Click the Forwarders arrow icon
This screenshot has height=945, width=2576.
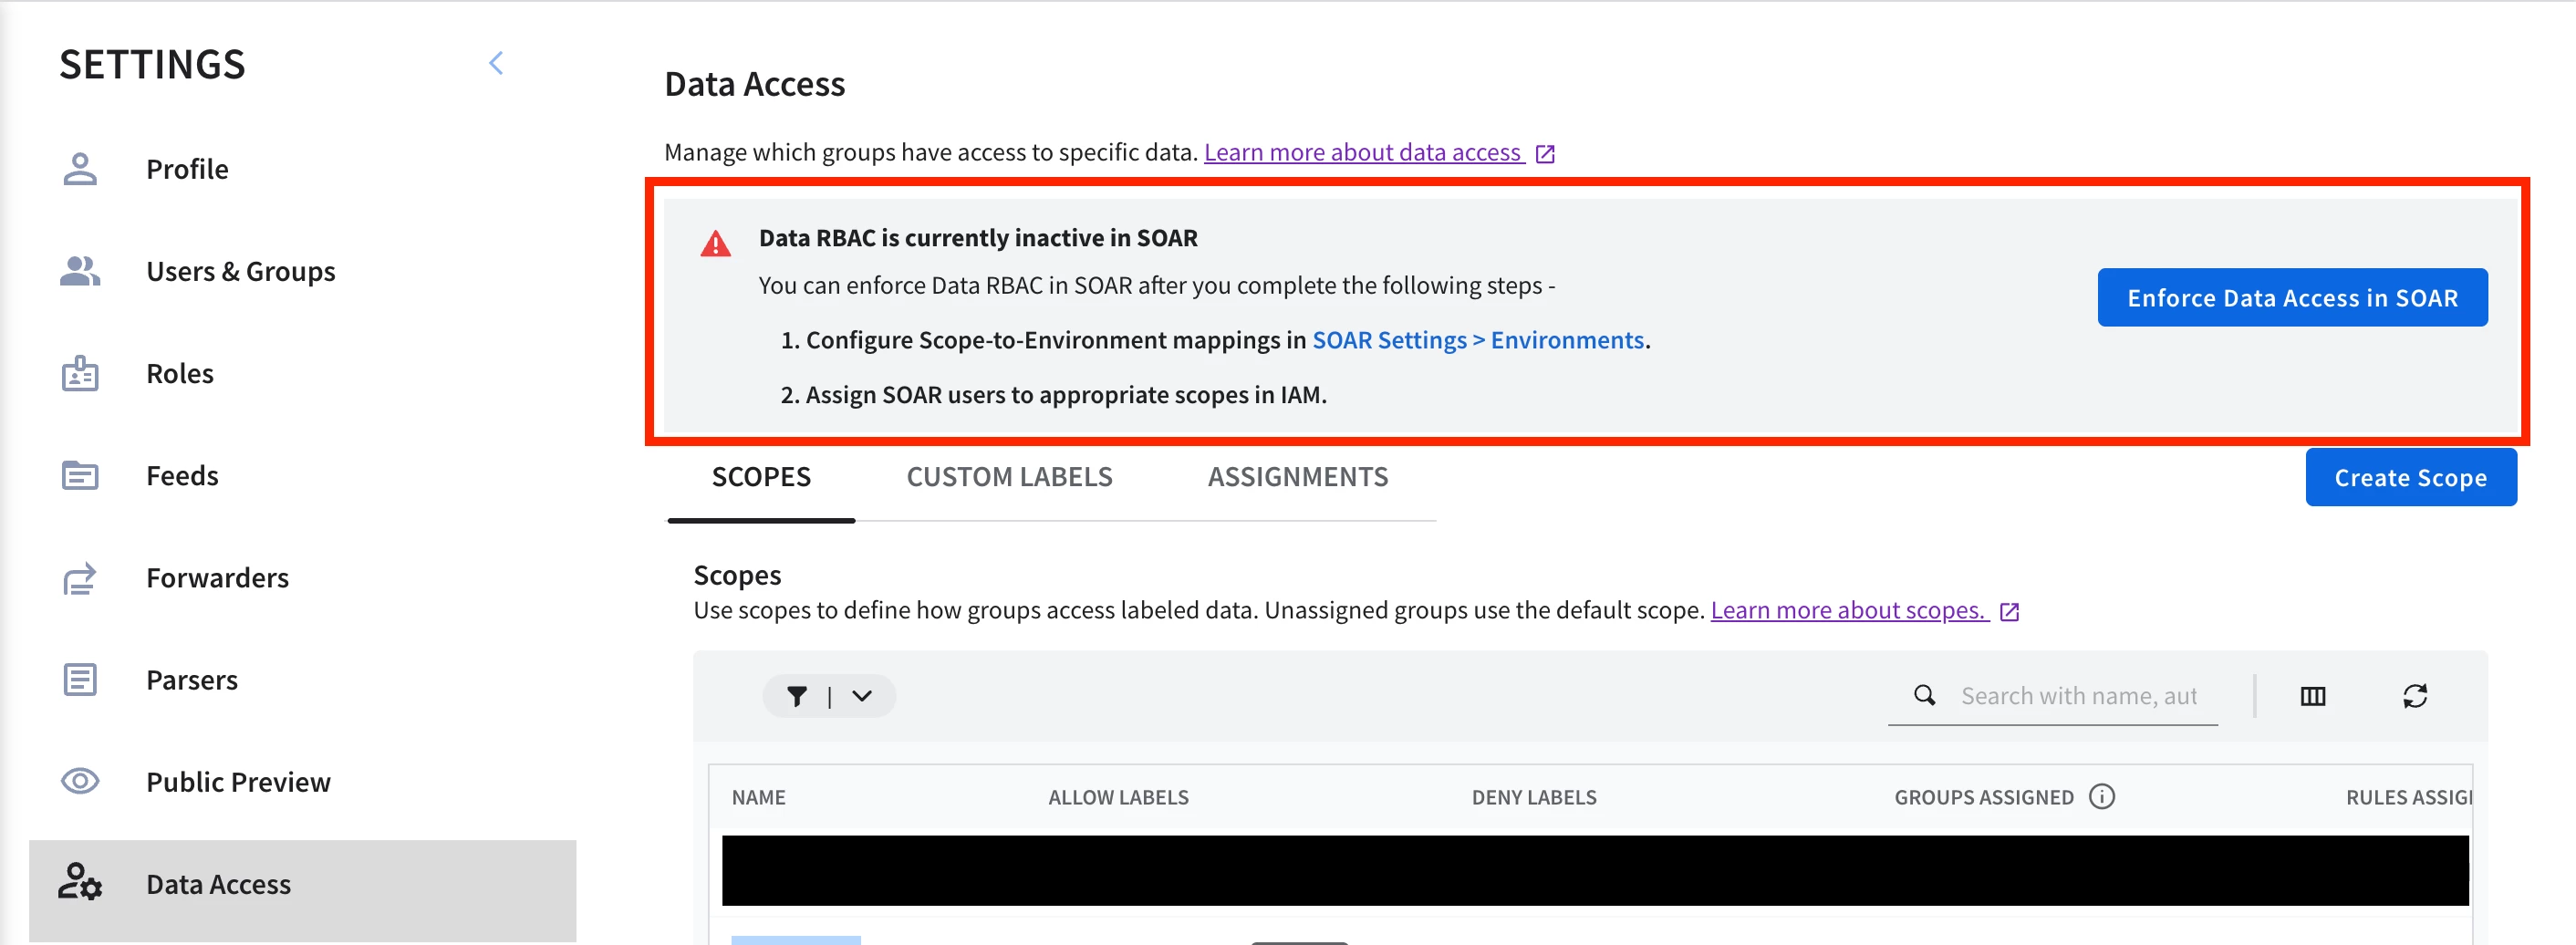tap(80, 577)
